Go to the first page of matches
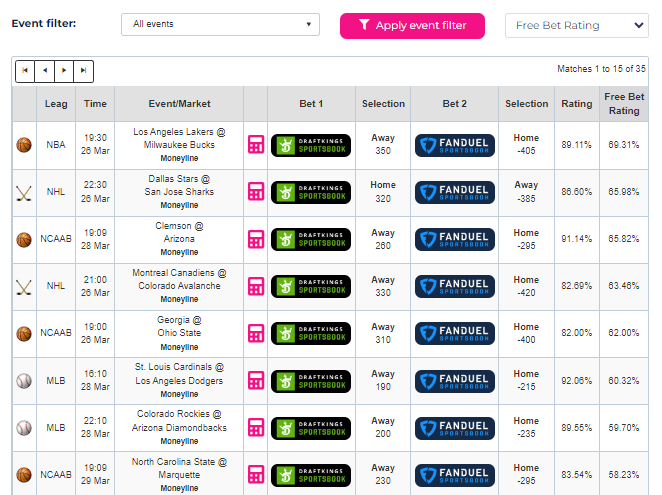 pyautogui.click(x=25, y=71)
